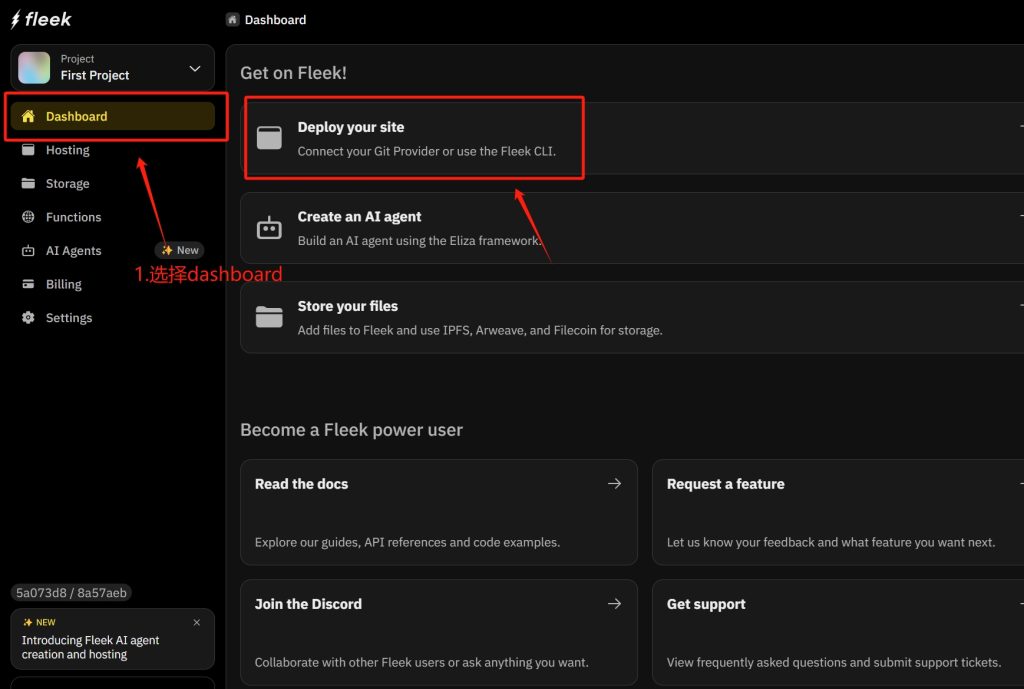Click 'View frequently asked questions' text
Screen dimensions: 1024x689
tap(834, 662)
